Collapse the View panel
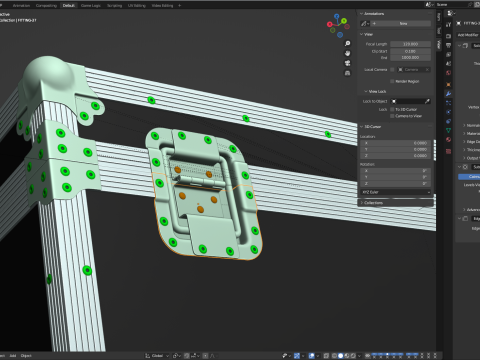 click(x=361, y=34)
